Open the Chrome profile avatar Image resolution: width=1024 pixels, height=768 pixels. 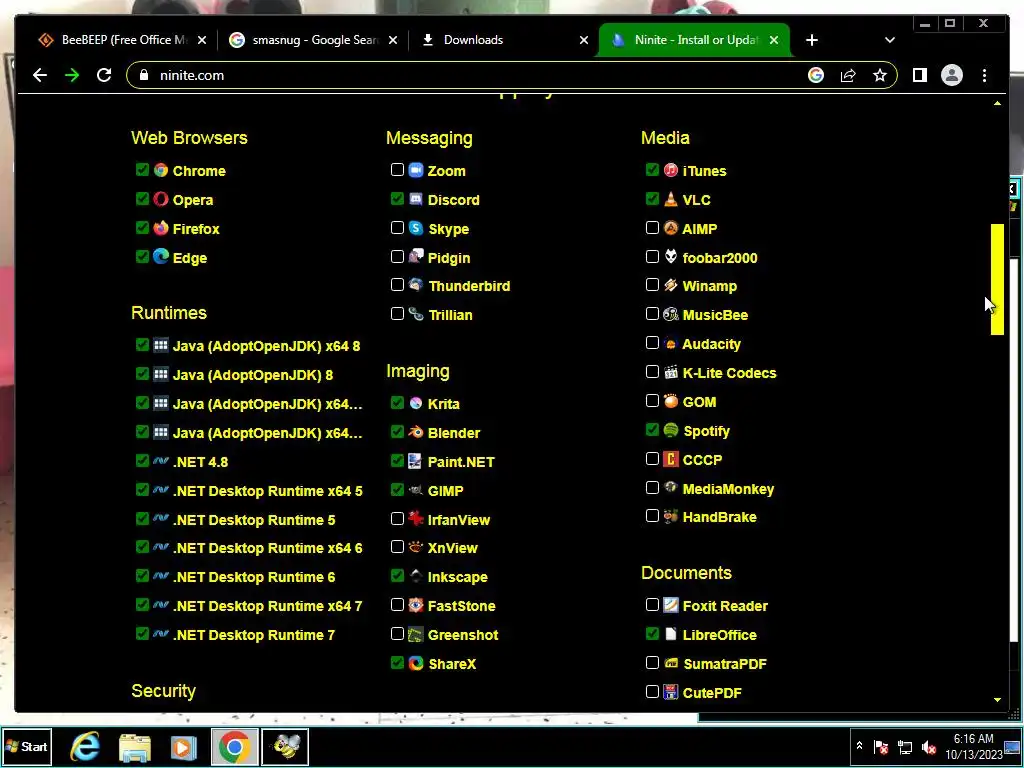point(952,75)
